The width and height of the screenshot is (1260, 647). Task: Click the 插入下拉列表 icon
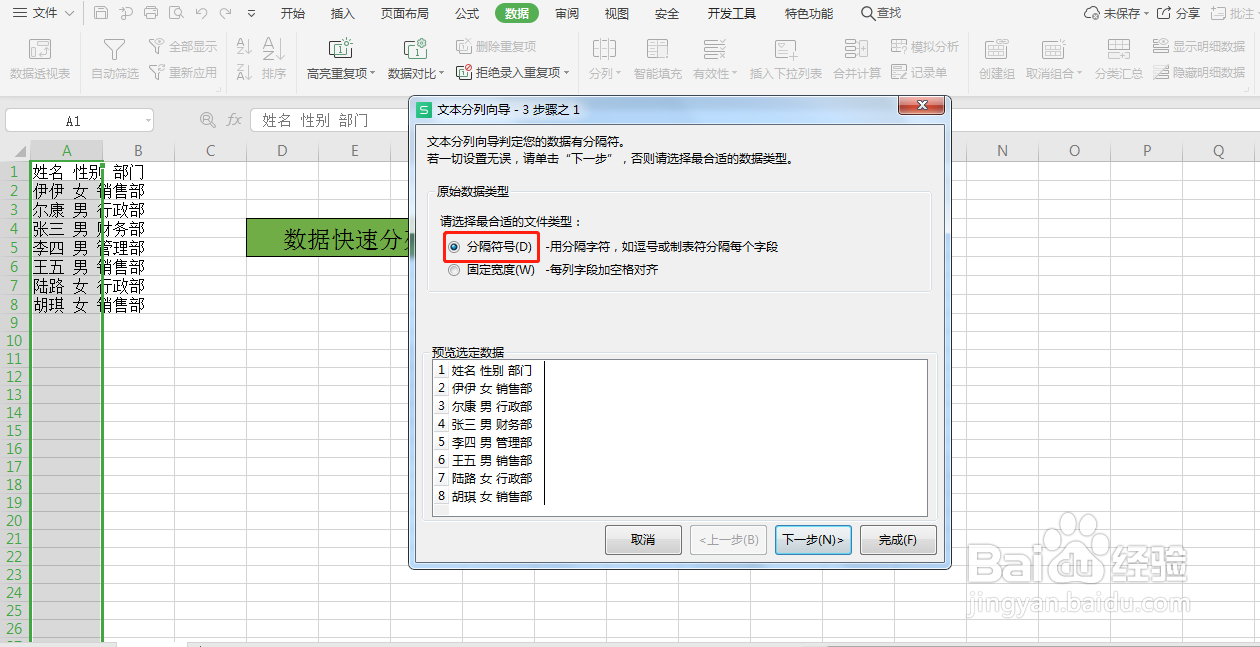pos(786,50)
